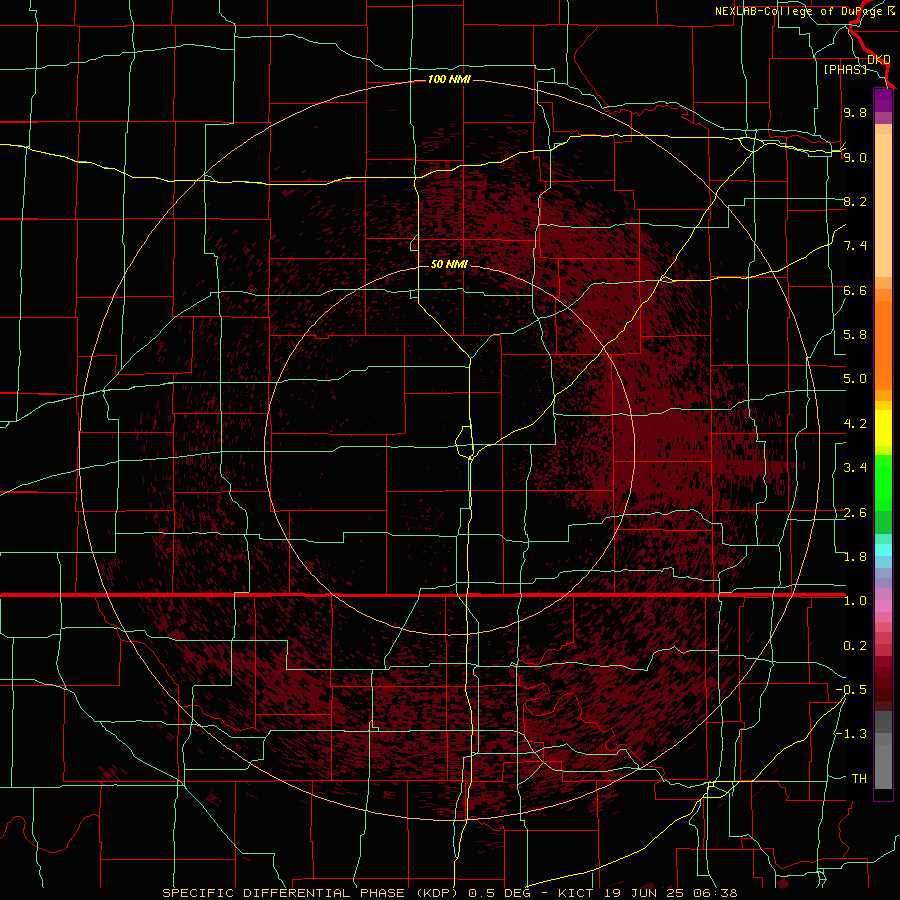Click the NEXLAB-College of DuPage title text

point(805,11)
